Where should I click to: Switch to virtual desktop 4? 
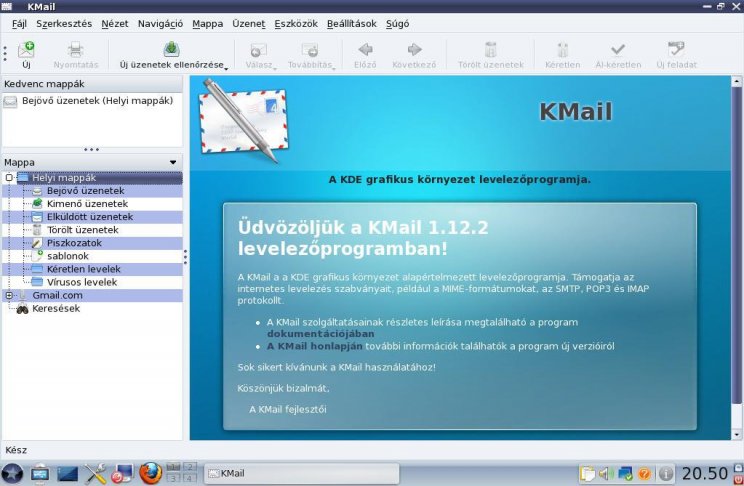(x=190, y=478)
